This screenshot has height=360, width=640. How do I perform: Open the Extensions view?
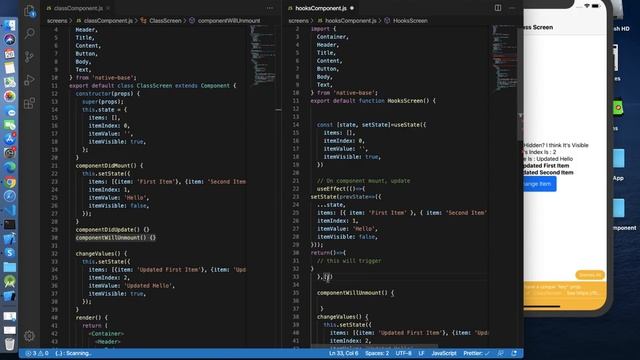pos(29,103)
